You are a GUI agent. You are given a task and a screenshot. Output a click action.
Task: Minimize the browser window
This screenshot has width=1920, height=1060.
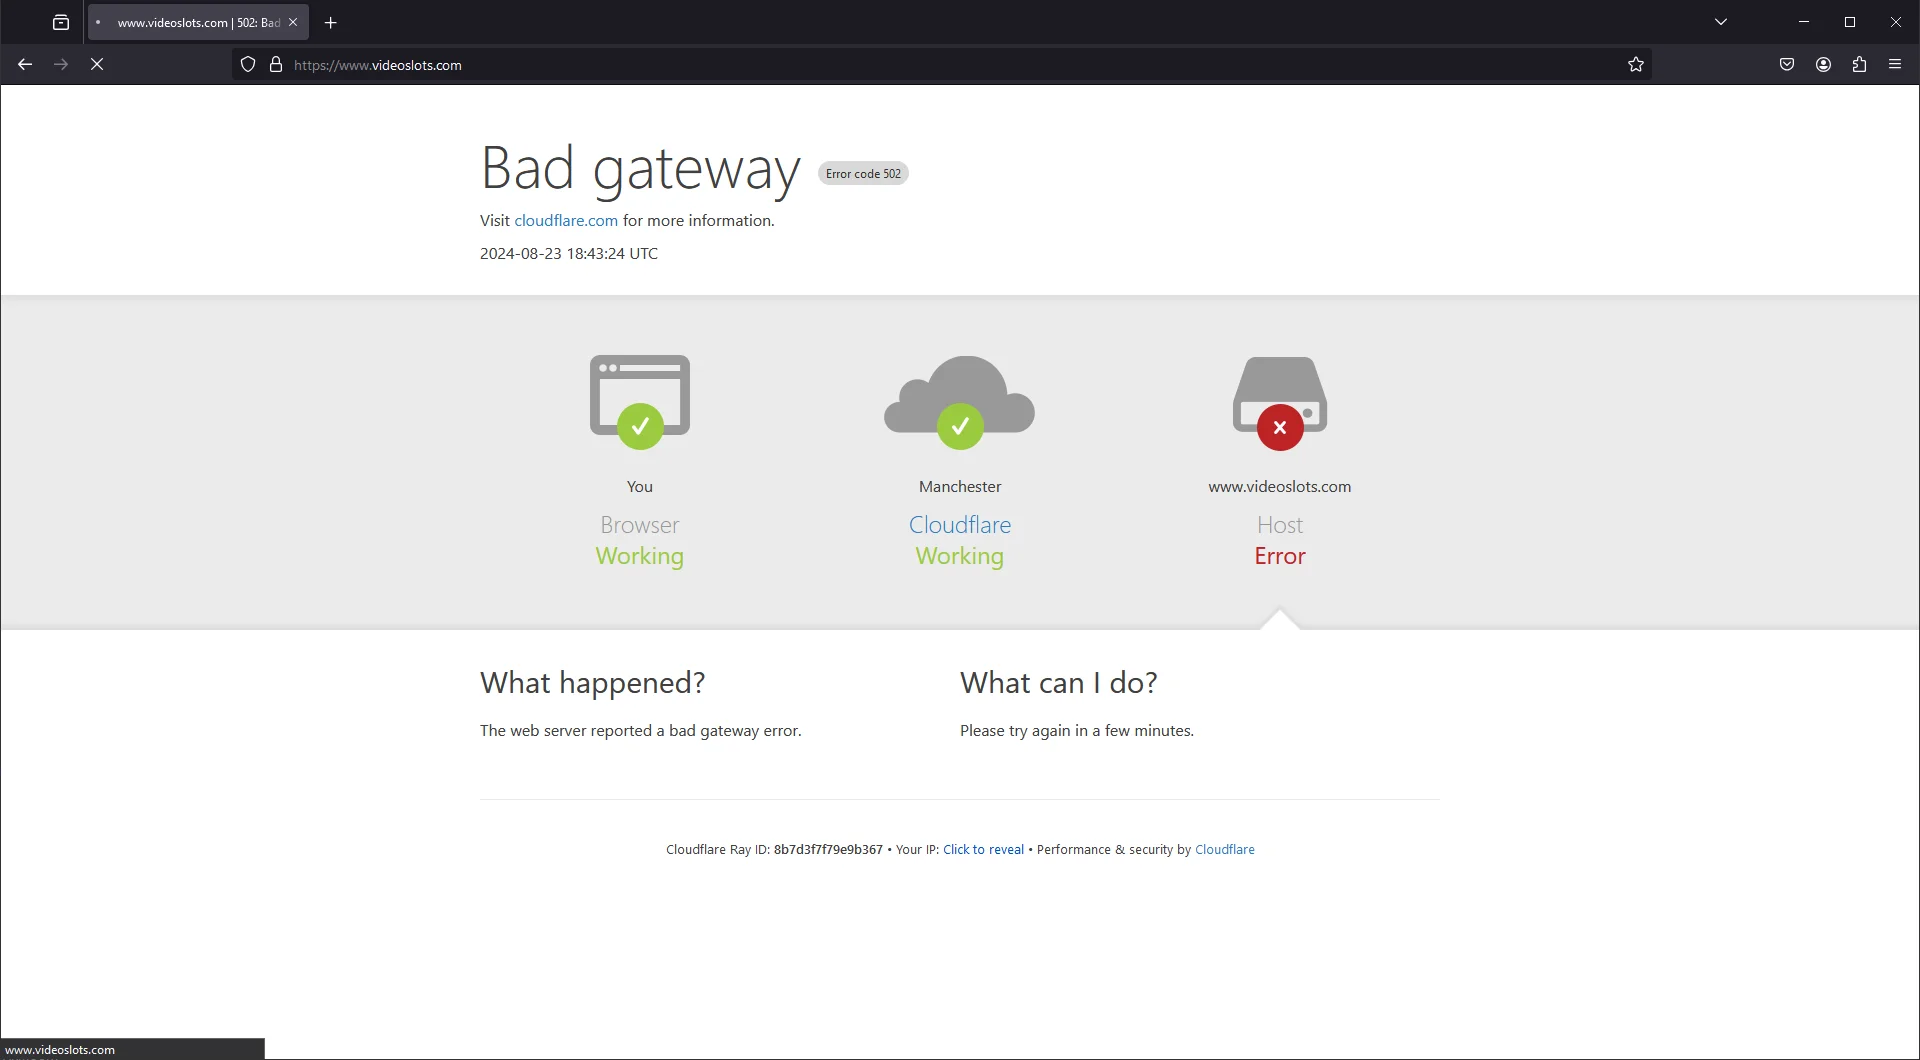point(1804,22)
